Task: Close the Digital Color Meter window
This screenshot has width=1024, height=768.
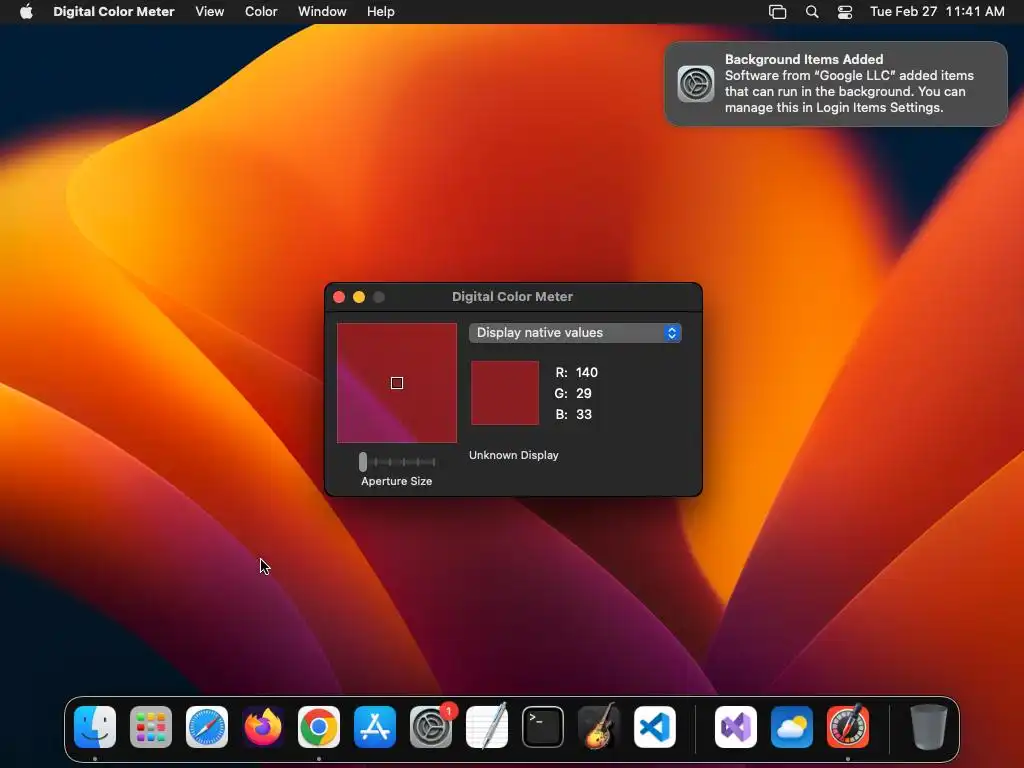Action: tap(339, 297)
